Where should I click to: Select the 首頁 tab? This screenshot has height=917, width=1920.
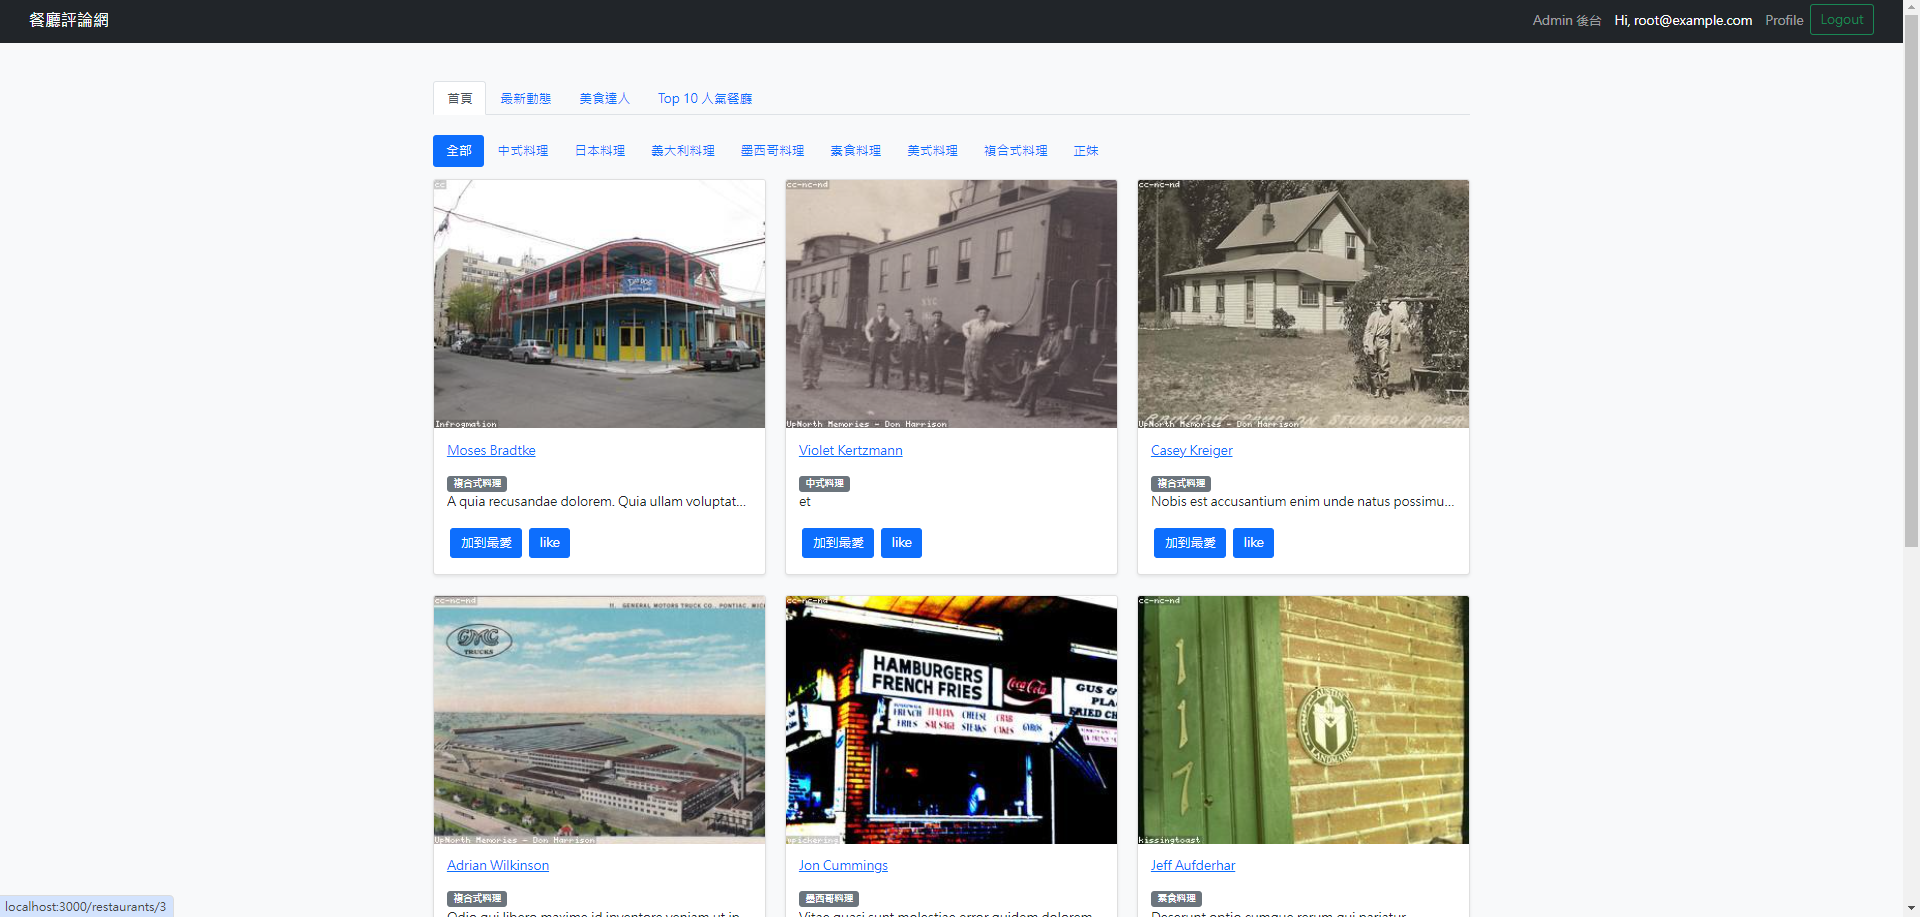tap(460, 98)
